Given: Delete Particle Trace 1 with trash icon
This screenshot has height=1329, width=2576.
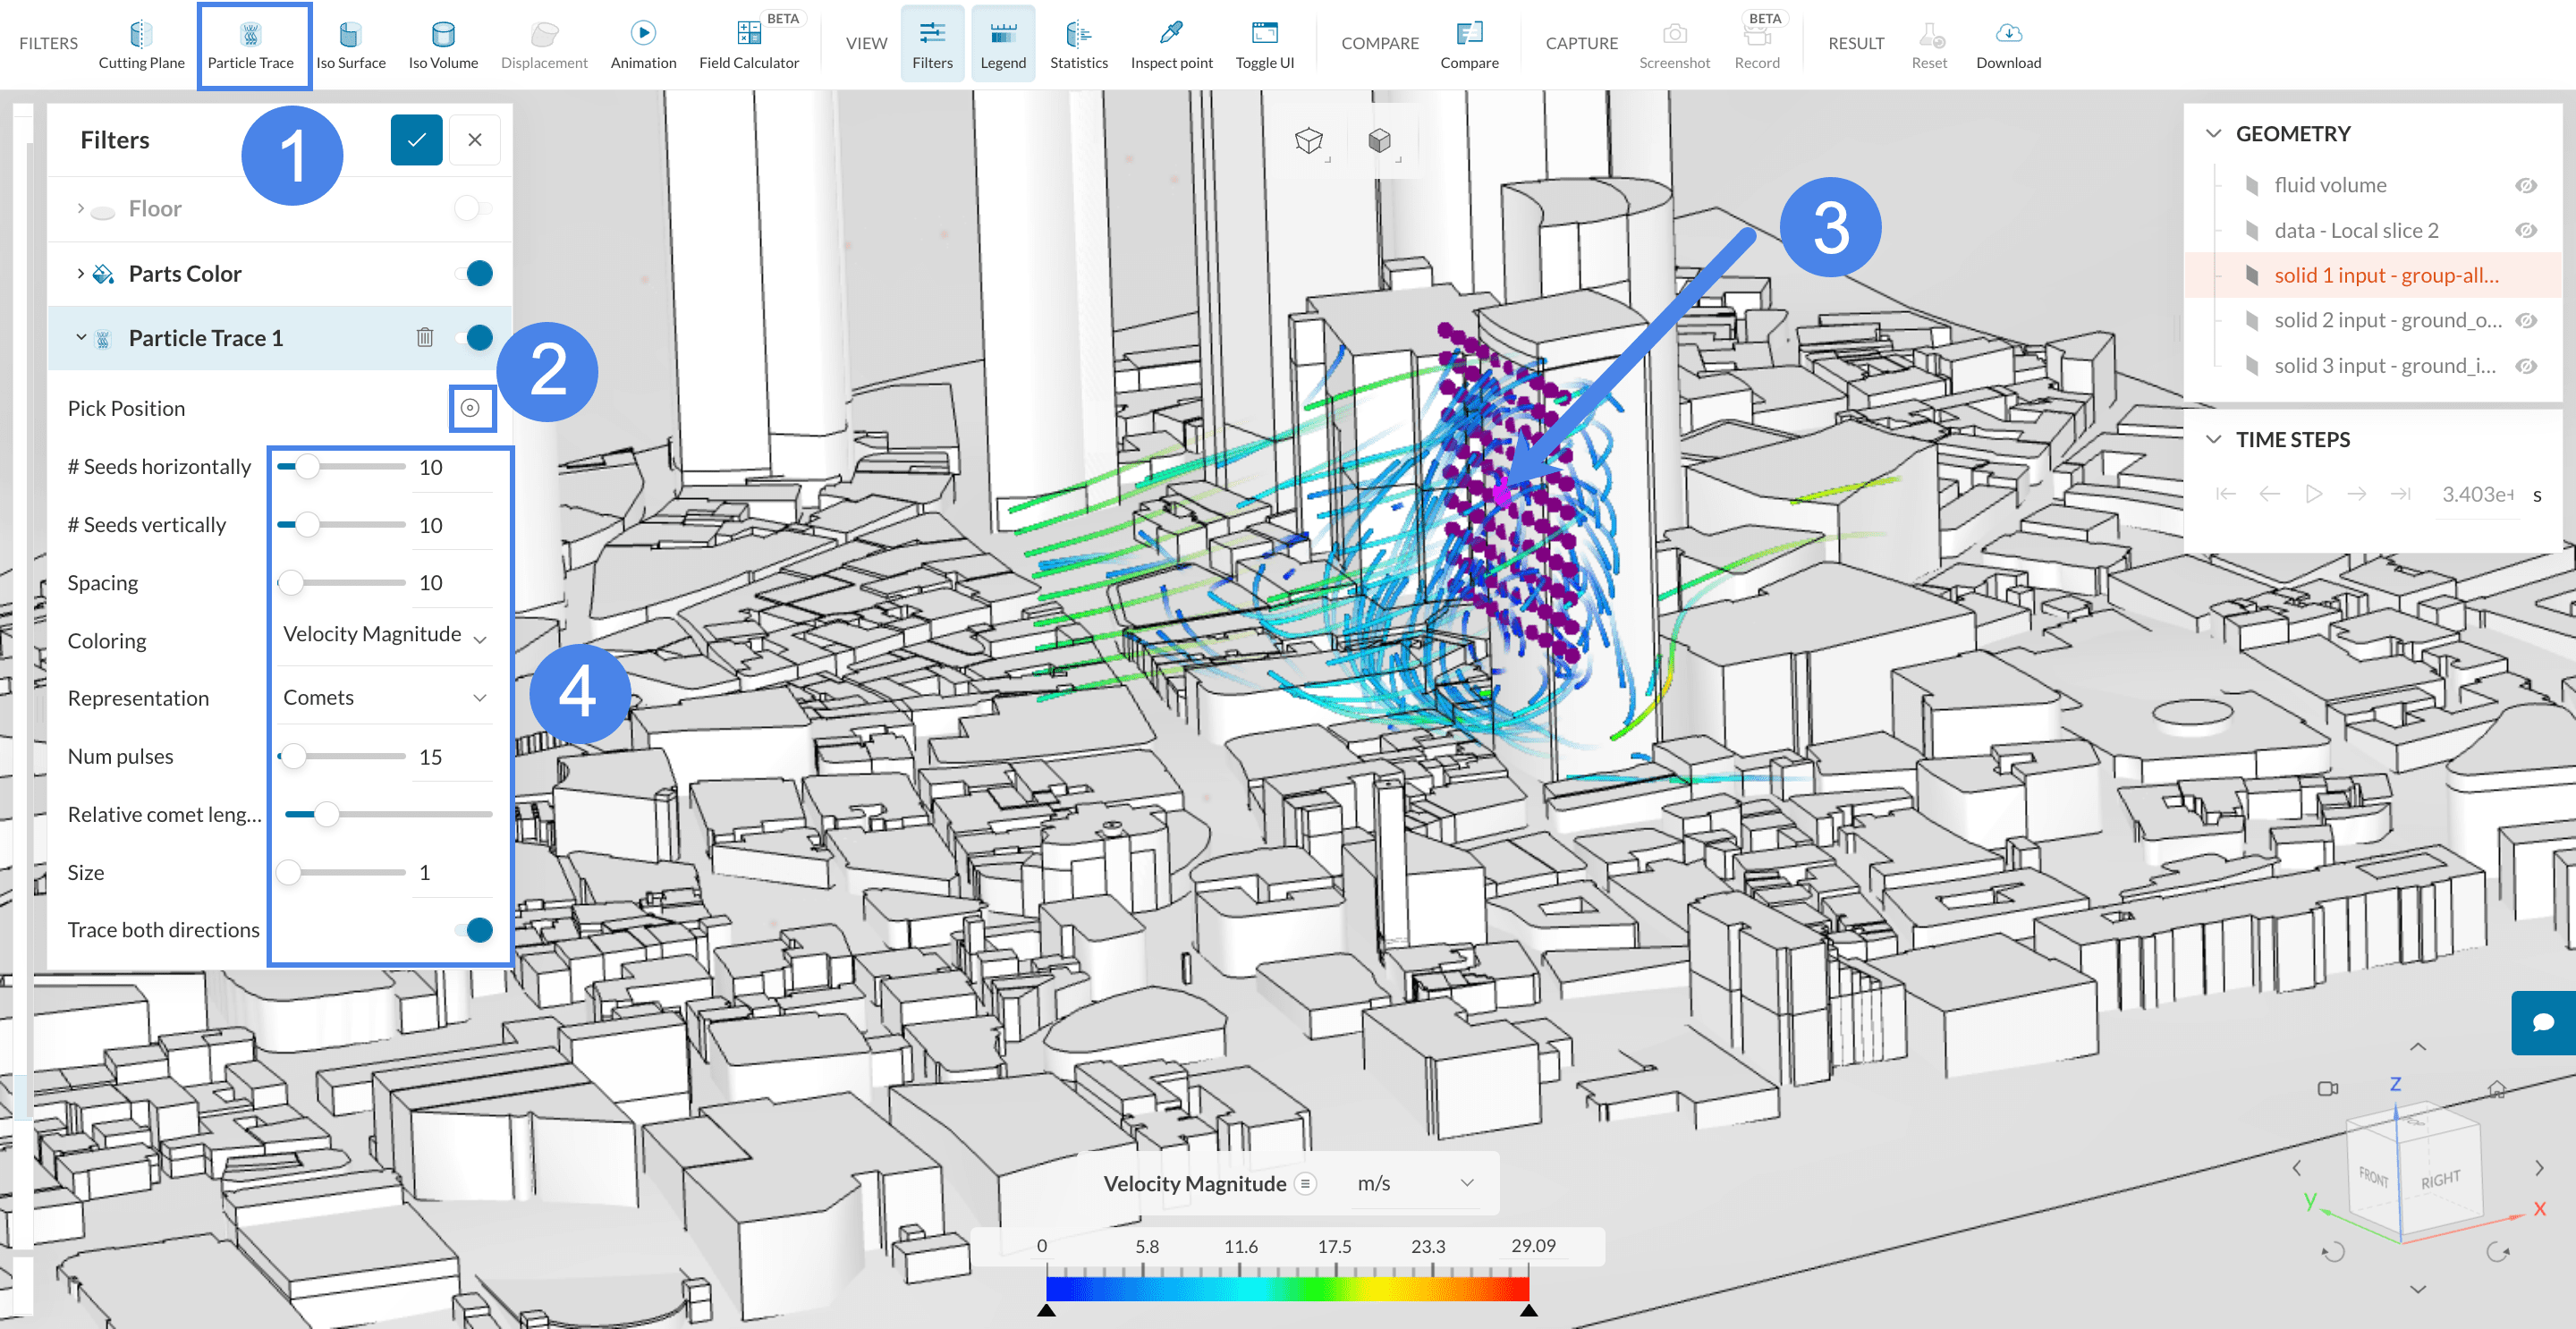Looking at the screenshot, I should point(425,338).
